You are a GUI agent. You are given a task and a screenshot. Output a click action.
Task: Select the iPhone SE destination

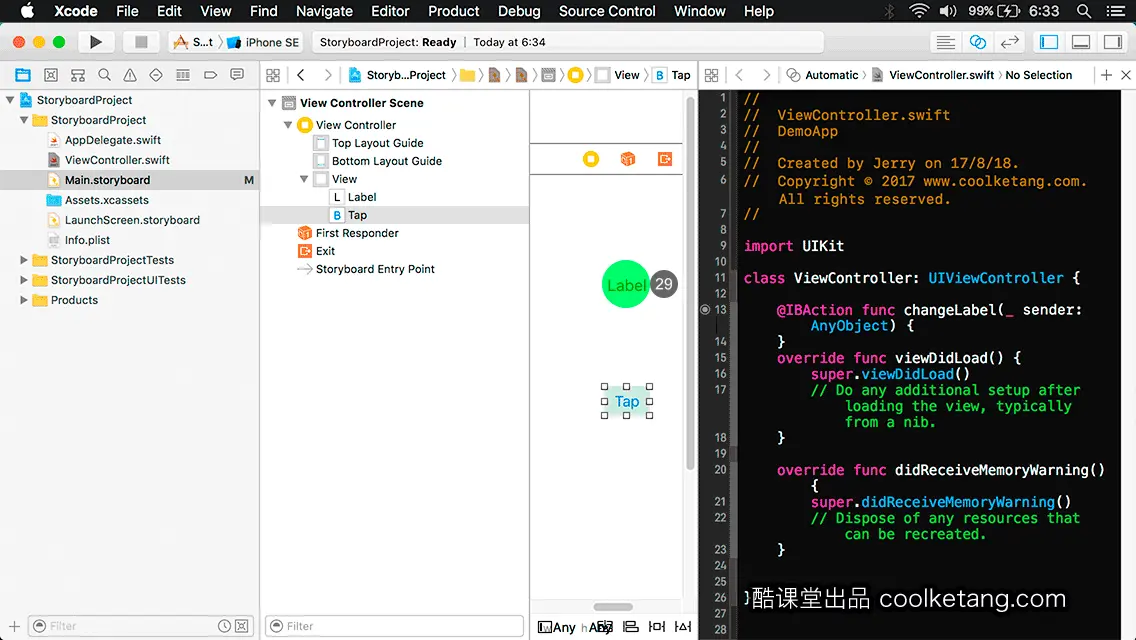click(x=264, y=42)
